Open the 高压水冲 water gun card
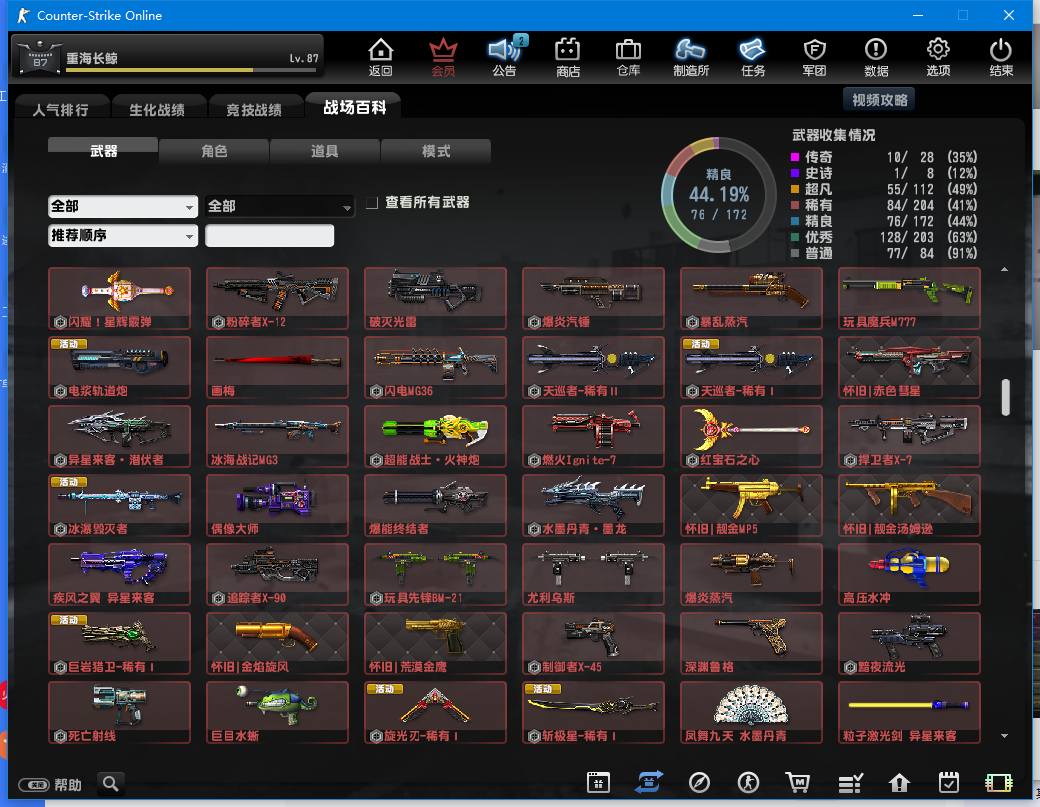Viewport: 1040px width, 807px height. (x=909, y=574)
